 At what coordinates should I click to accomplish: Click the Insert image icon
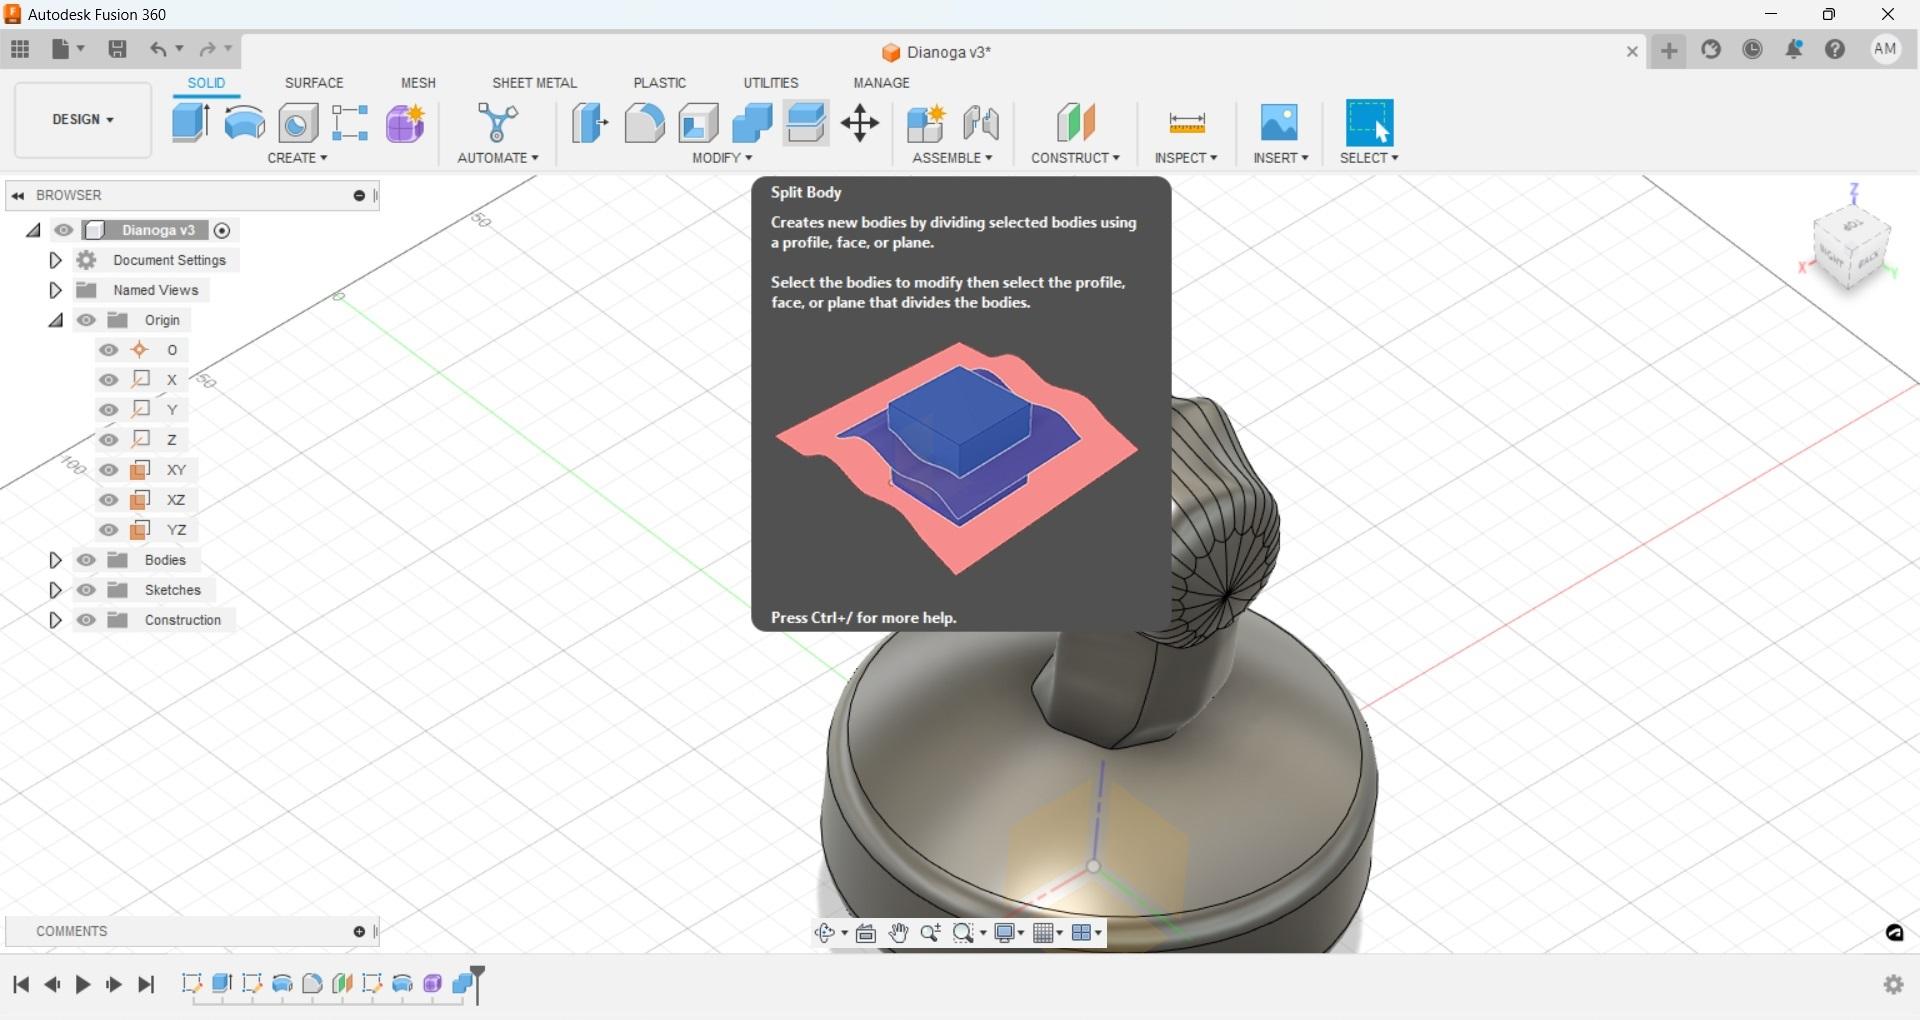(x=1280, y=123)
